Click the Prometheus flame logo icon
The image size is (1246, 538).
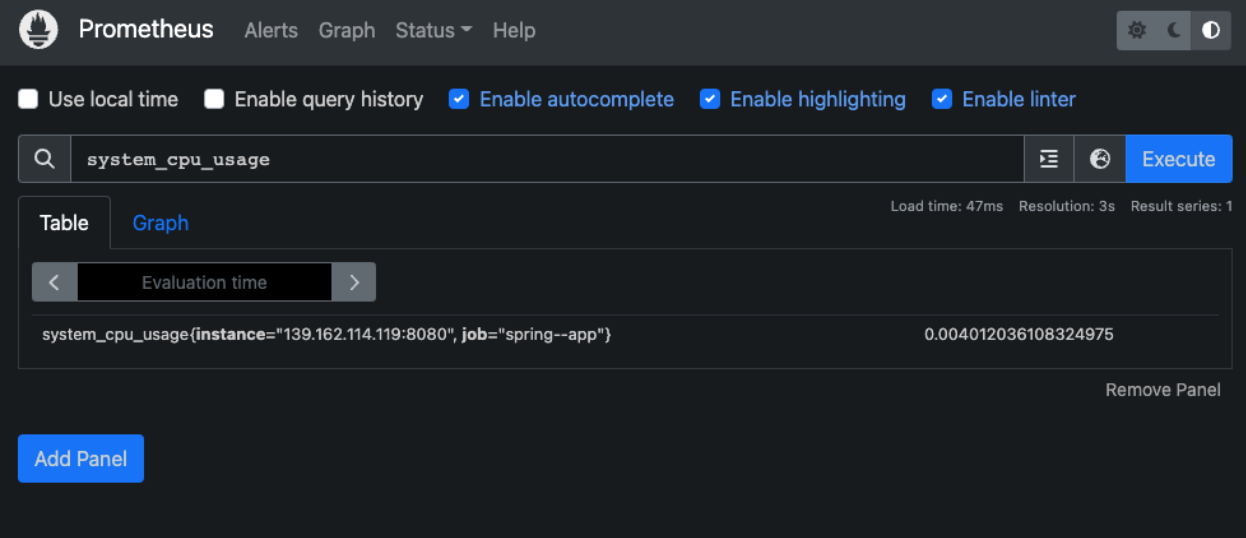tap(39, 30)
